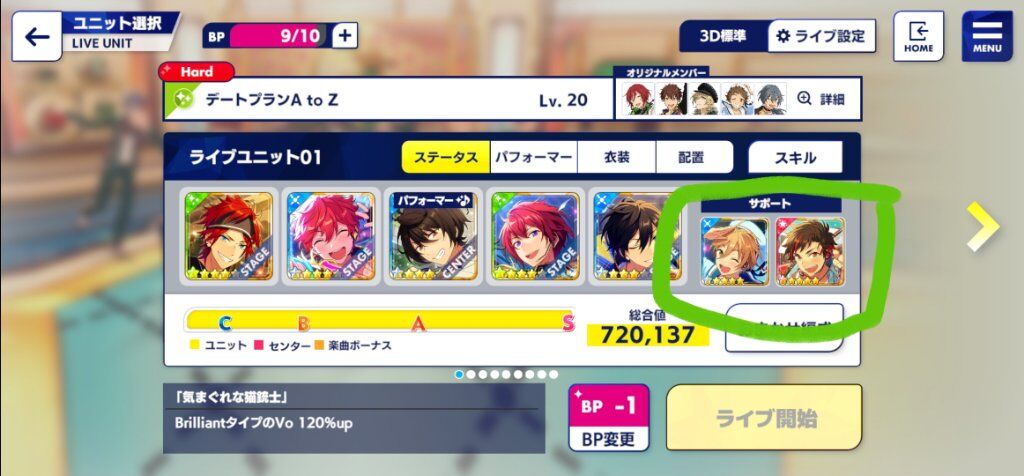Viewport: 1024px width, 476px height.
Task: Open the スキル button
Action: pyautogui.click(x=795, y=157)
